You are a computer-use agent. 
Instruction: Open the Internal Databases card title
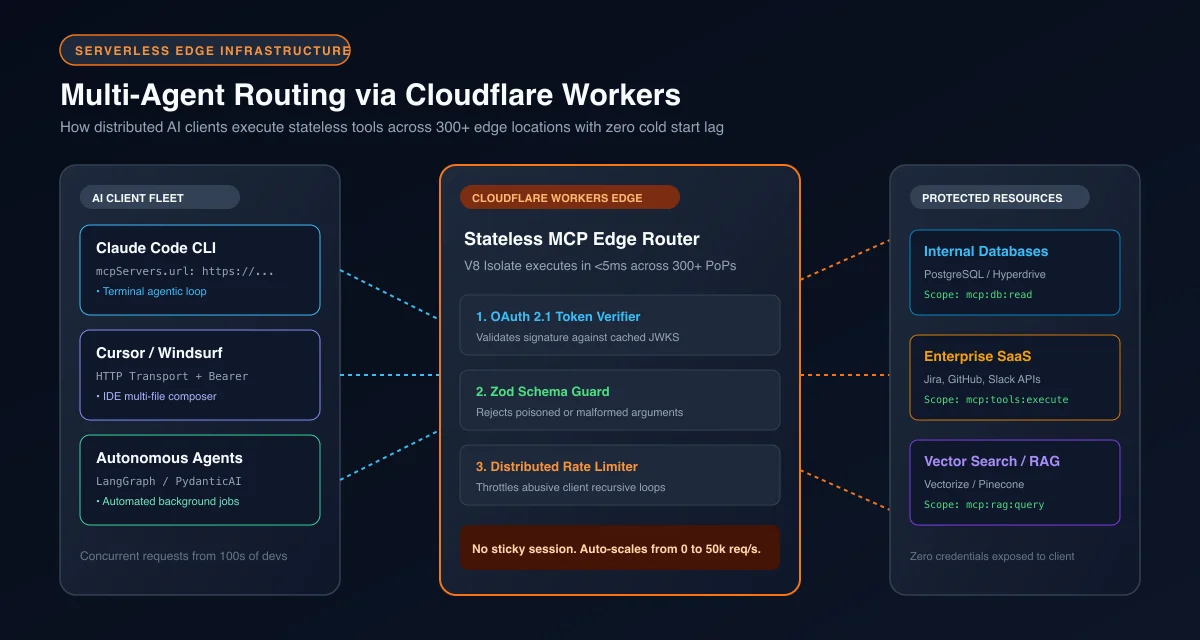coord(986,251)
